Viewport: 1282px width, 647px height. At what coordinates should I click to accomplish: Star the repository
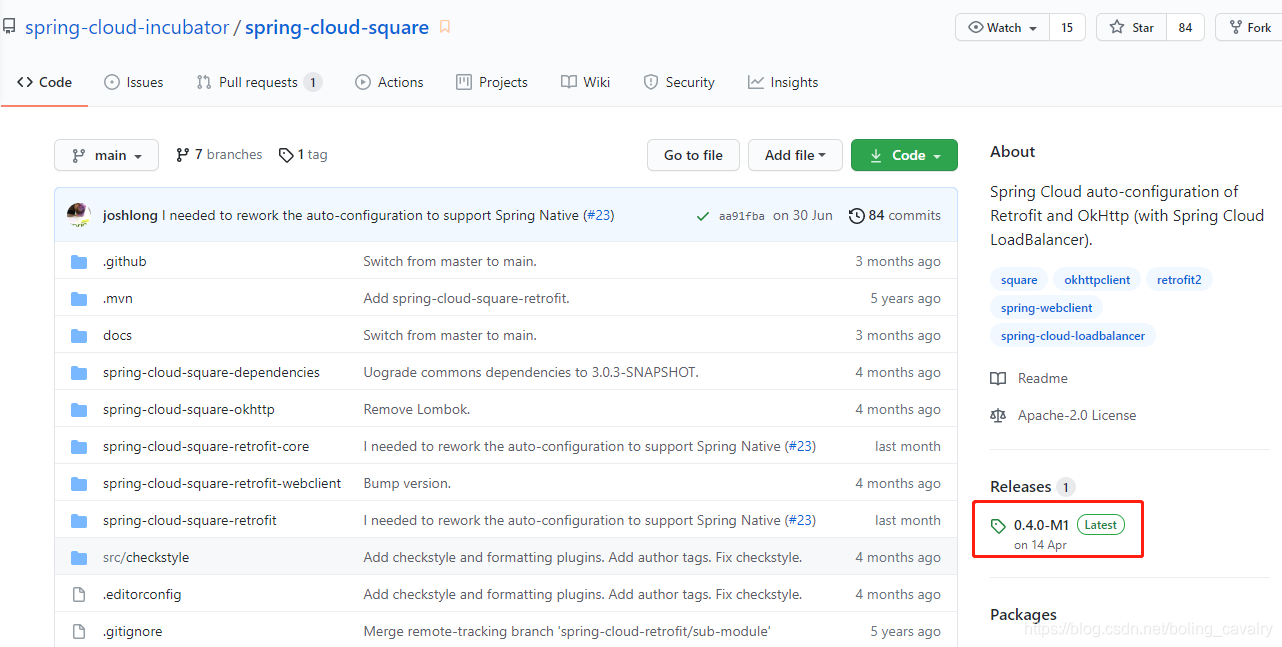tap(1131, 28)
